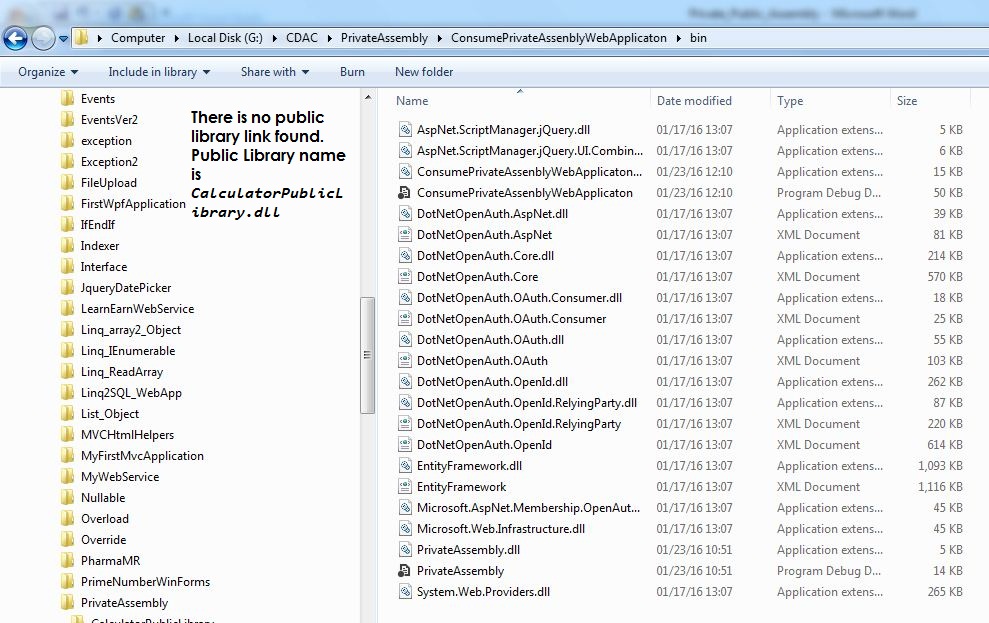This screenshot has width=989, height=623.
Task: Select the DotNetOpenAuth.OAuth.Consumer.dll icon
Action: coord(404,298)
